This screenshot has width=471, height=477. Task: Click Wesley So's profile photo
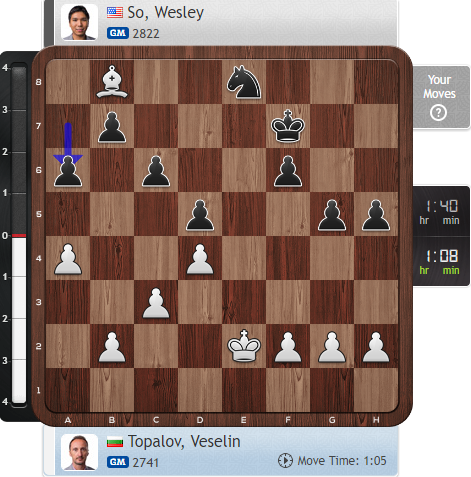[x=79, y=22]
